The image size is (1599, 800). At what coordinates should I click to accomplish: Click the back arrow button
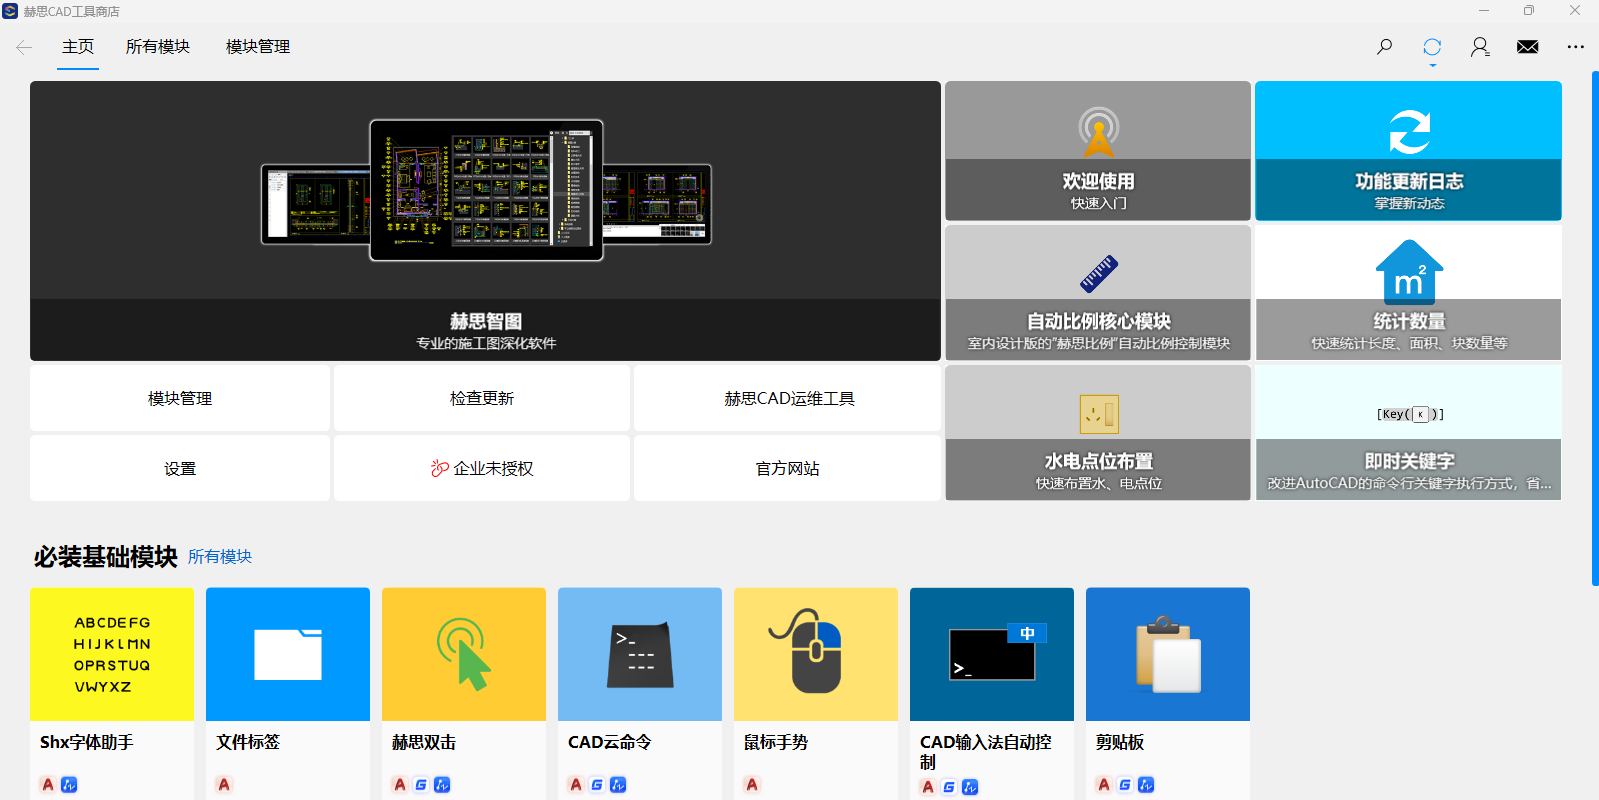[x=24, y=47]
